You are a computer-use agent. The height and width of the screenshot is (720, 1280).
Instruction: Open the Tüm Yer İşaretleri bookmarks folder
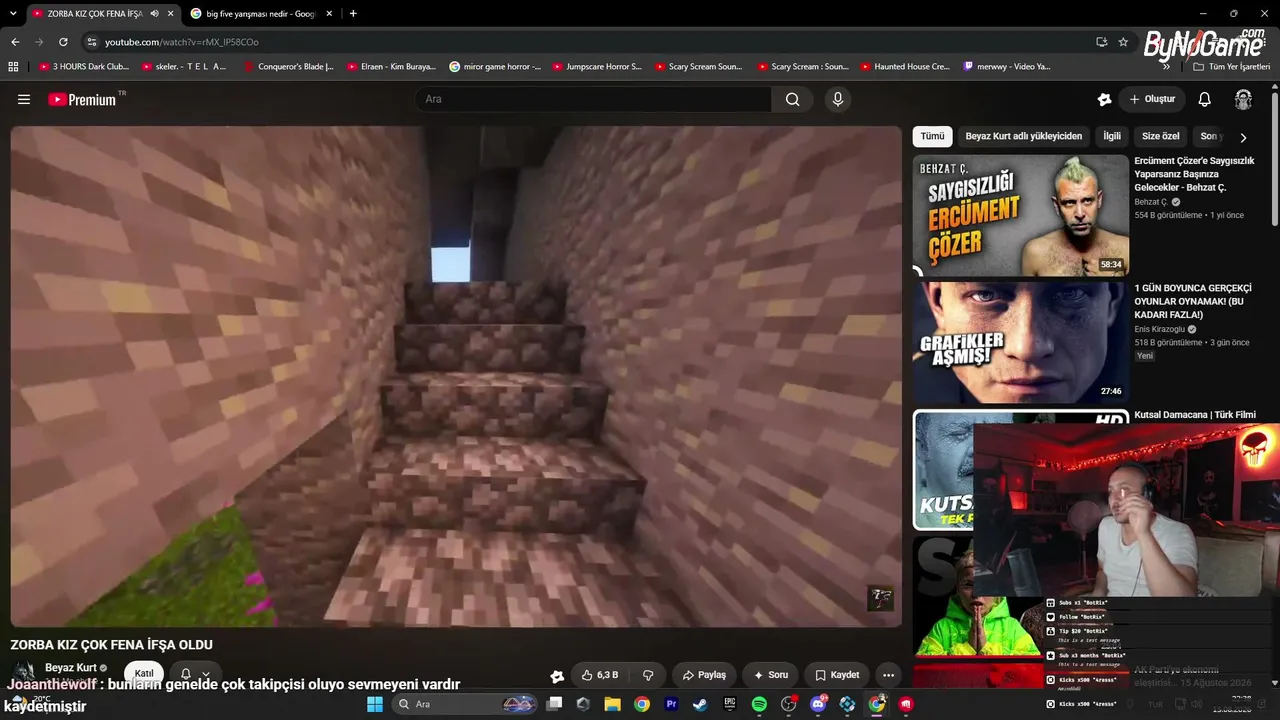[1231, 67]
